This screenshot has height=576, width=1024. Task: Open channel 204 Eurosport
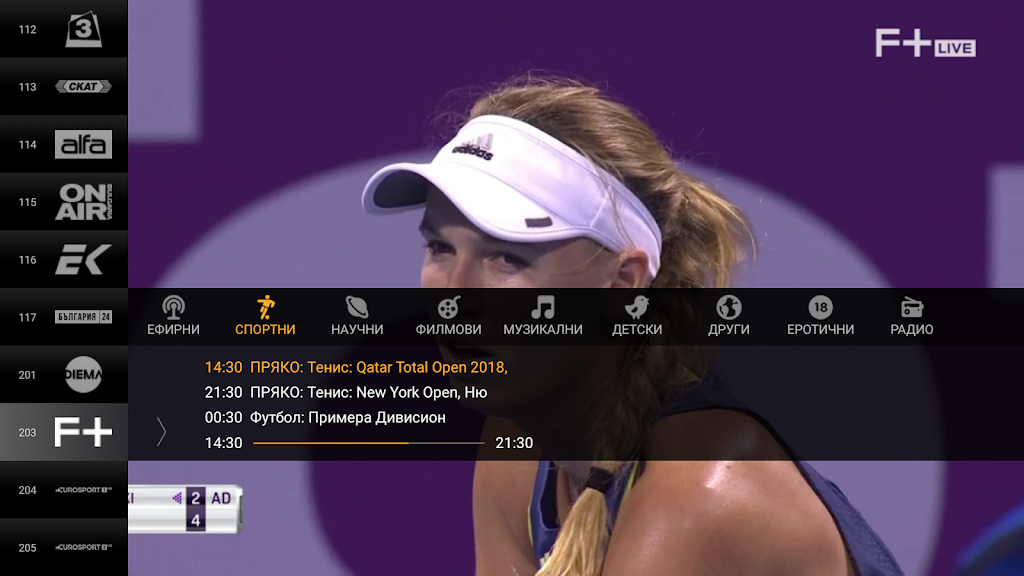(x=64, y=490)
